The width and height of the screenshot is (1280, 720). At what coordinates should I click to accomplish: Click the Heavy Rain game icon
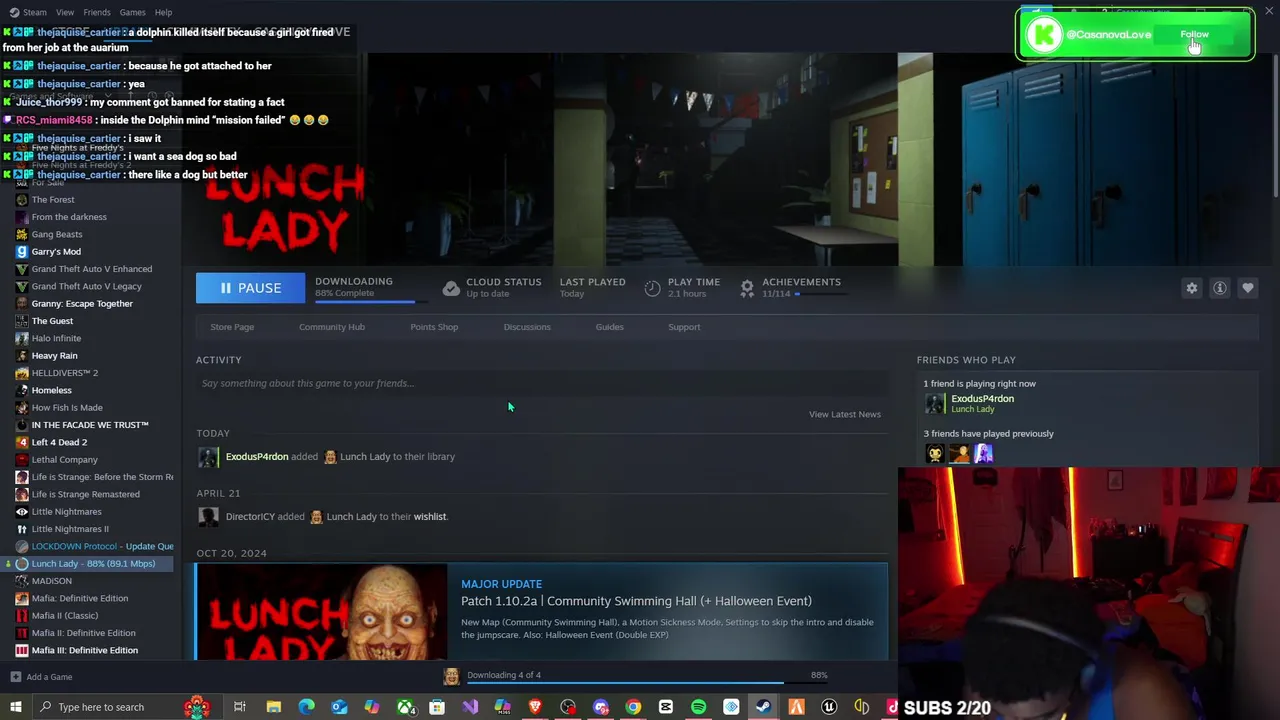click(x=22, y=356)
